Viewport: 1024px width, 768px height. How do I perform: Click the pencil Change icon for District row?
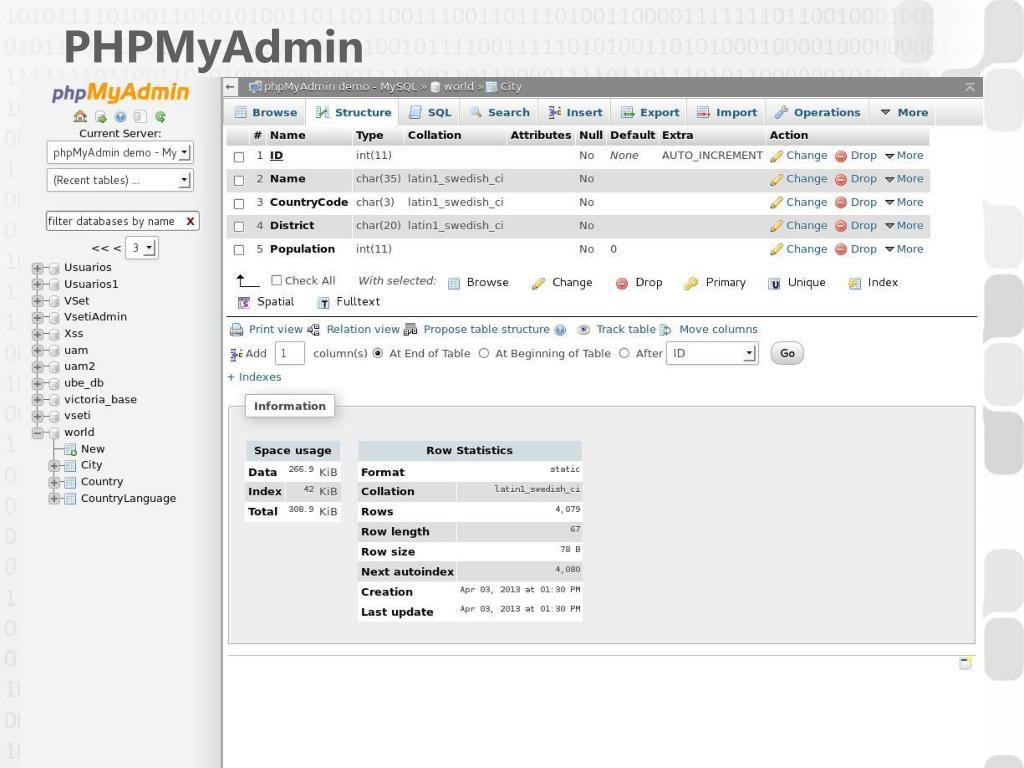(x=776, y=226)
